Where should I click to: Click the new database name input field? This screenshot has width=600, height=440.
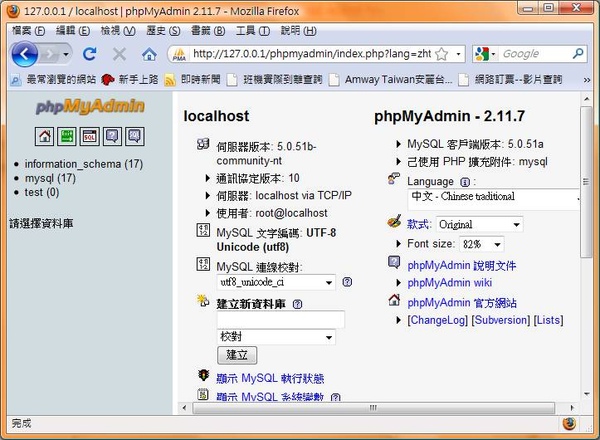(280, 319)
